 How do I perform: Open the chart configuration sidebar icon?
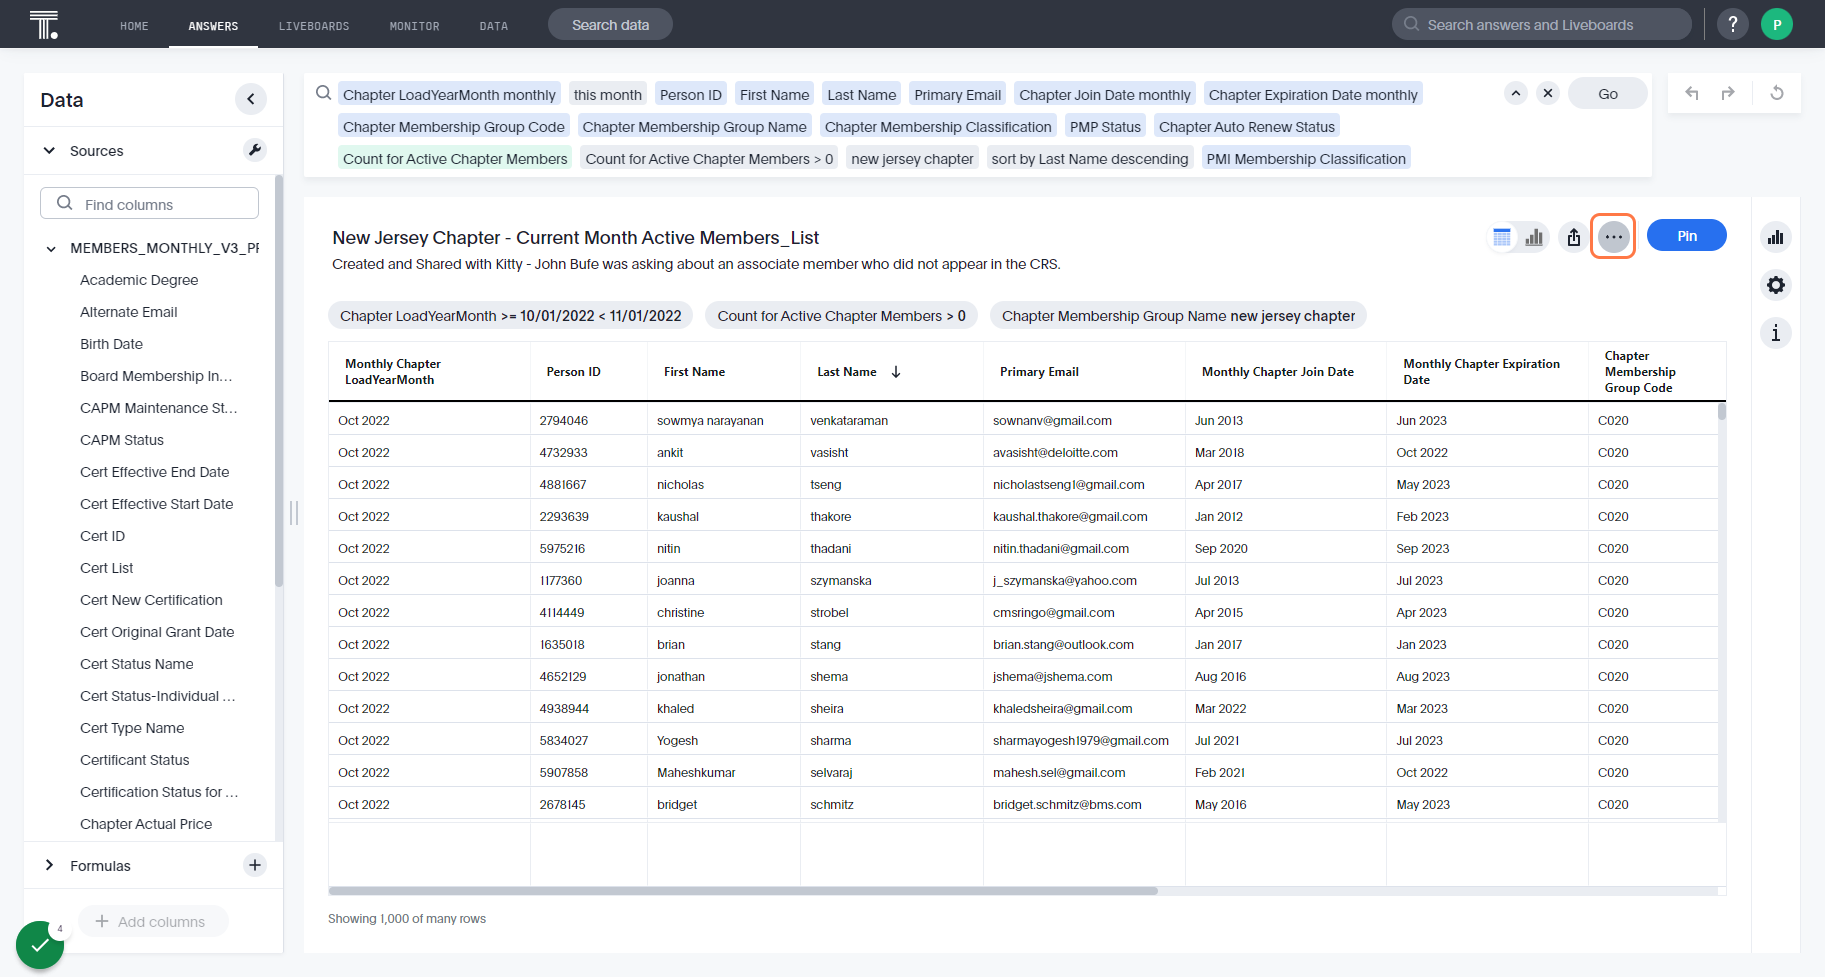click(1776, 237)
